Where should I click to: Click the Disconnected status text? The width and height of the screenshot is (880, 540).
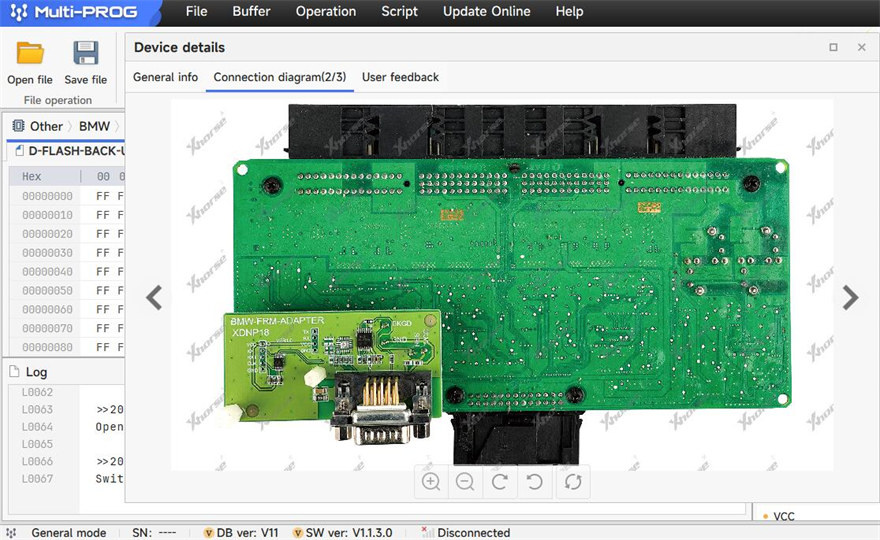[x=474, y=533]
